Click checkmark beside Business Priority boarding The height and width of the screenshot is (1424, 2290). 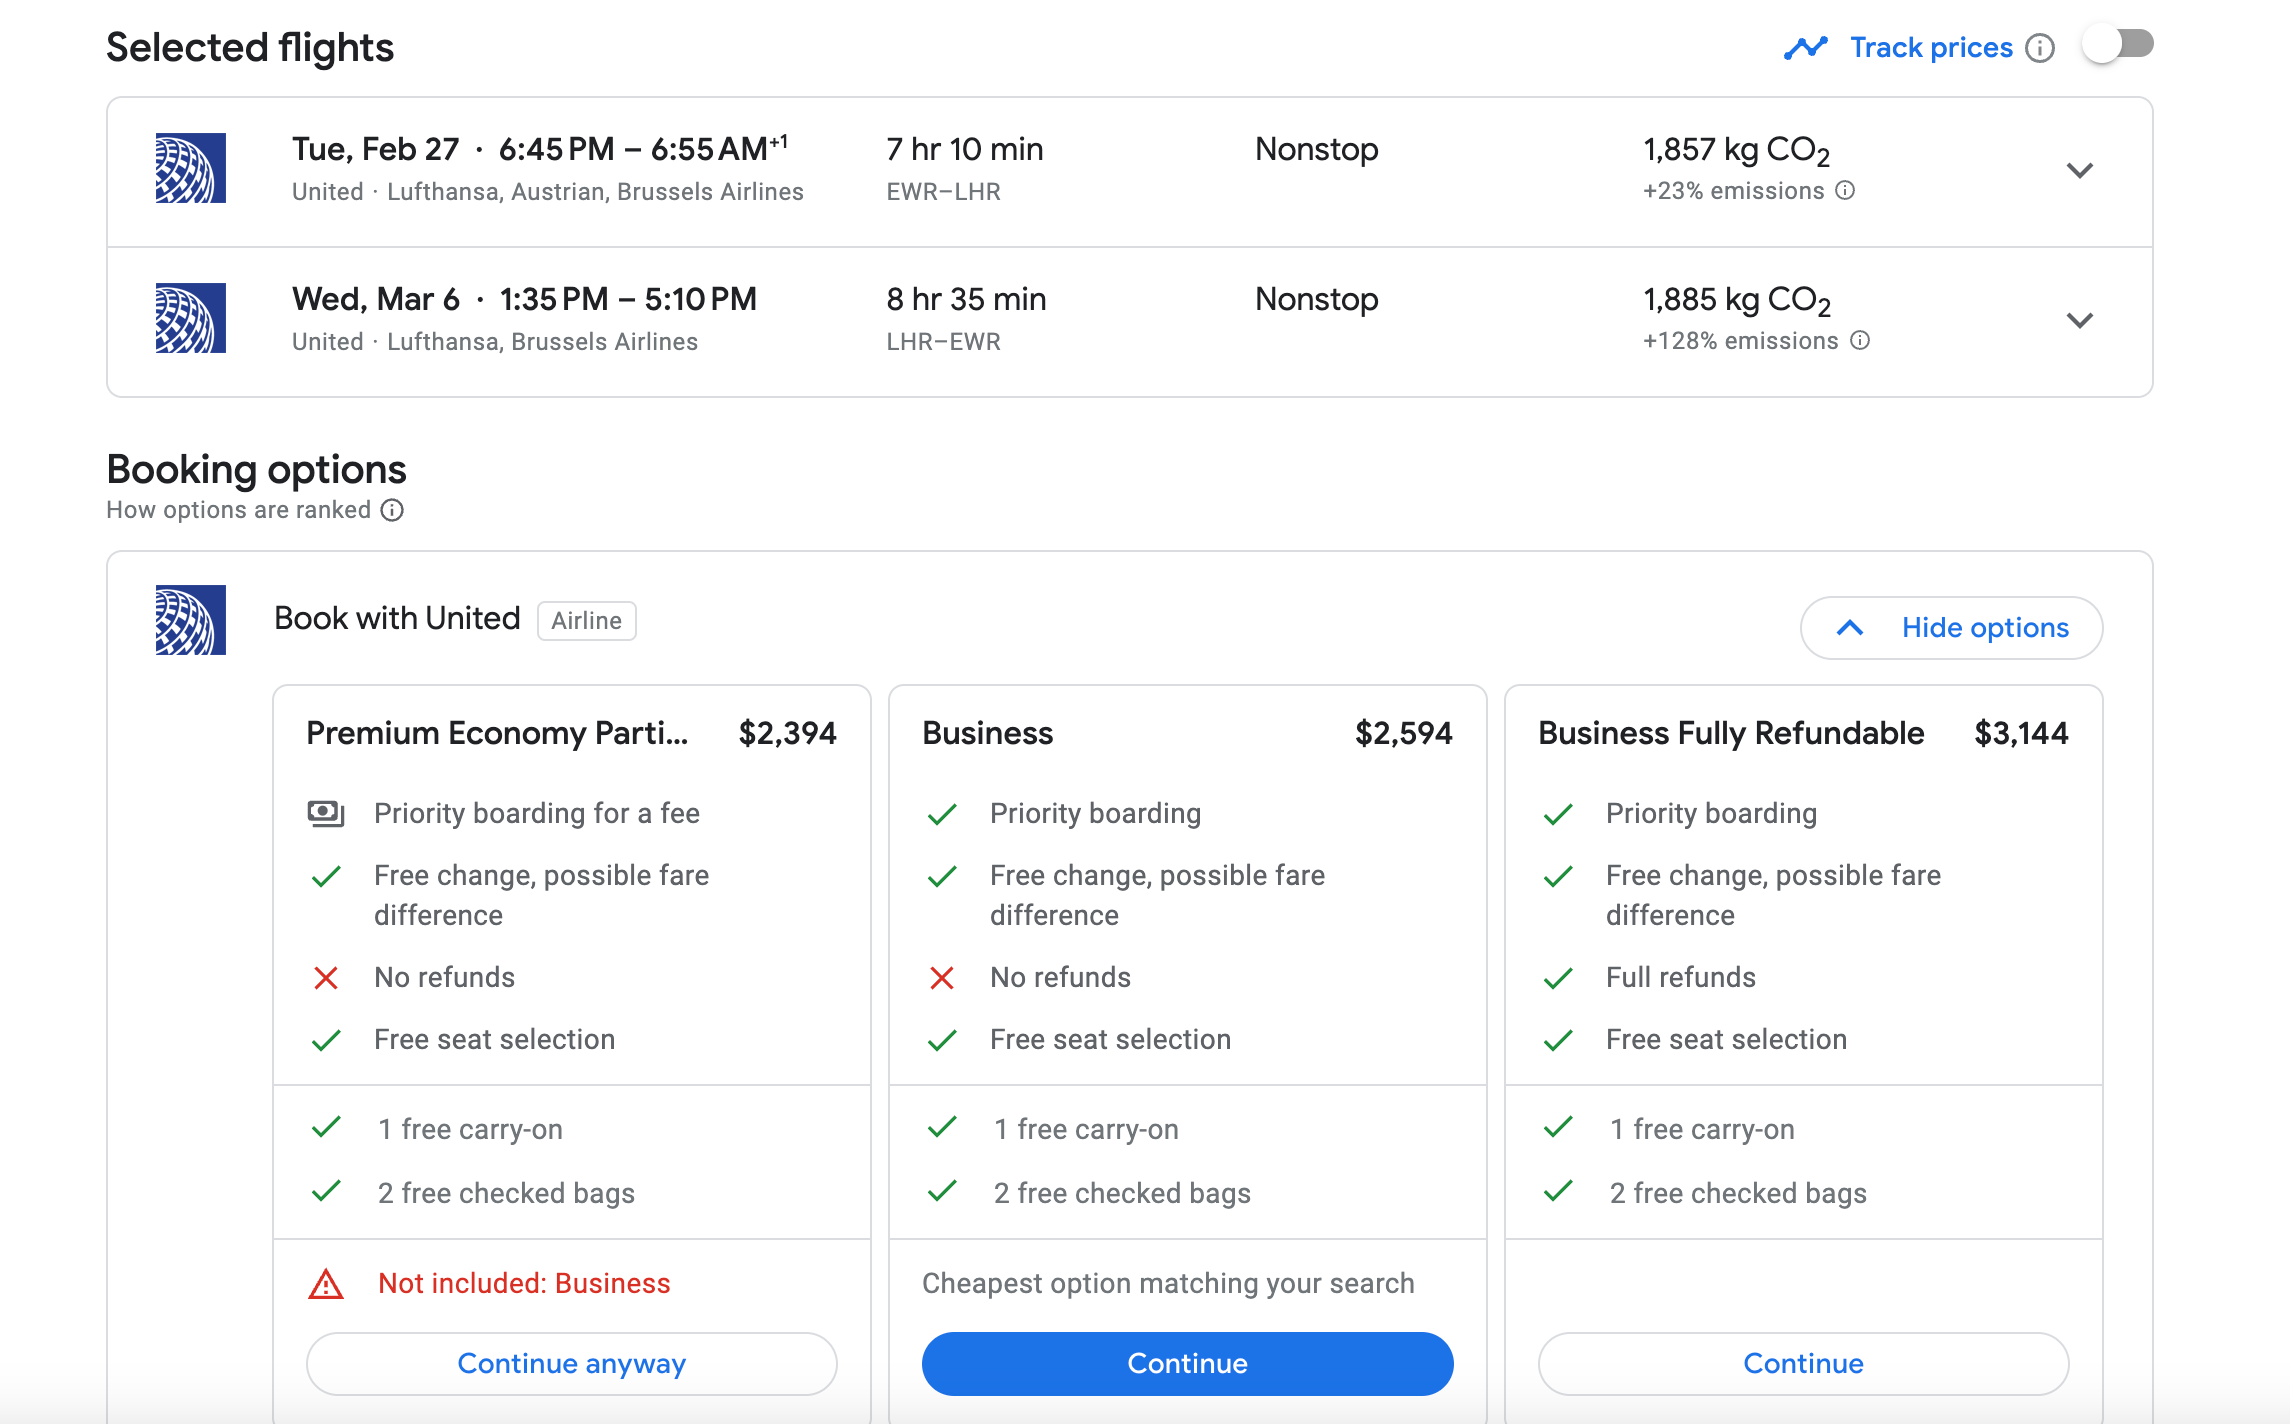click(x=942, y=814)
